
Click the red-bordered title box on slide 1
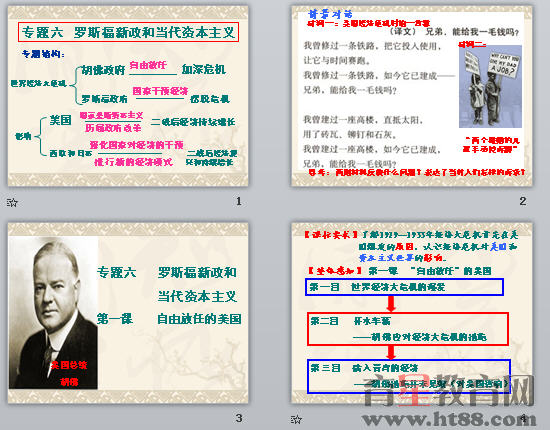(x=128, y=33)
